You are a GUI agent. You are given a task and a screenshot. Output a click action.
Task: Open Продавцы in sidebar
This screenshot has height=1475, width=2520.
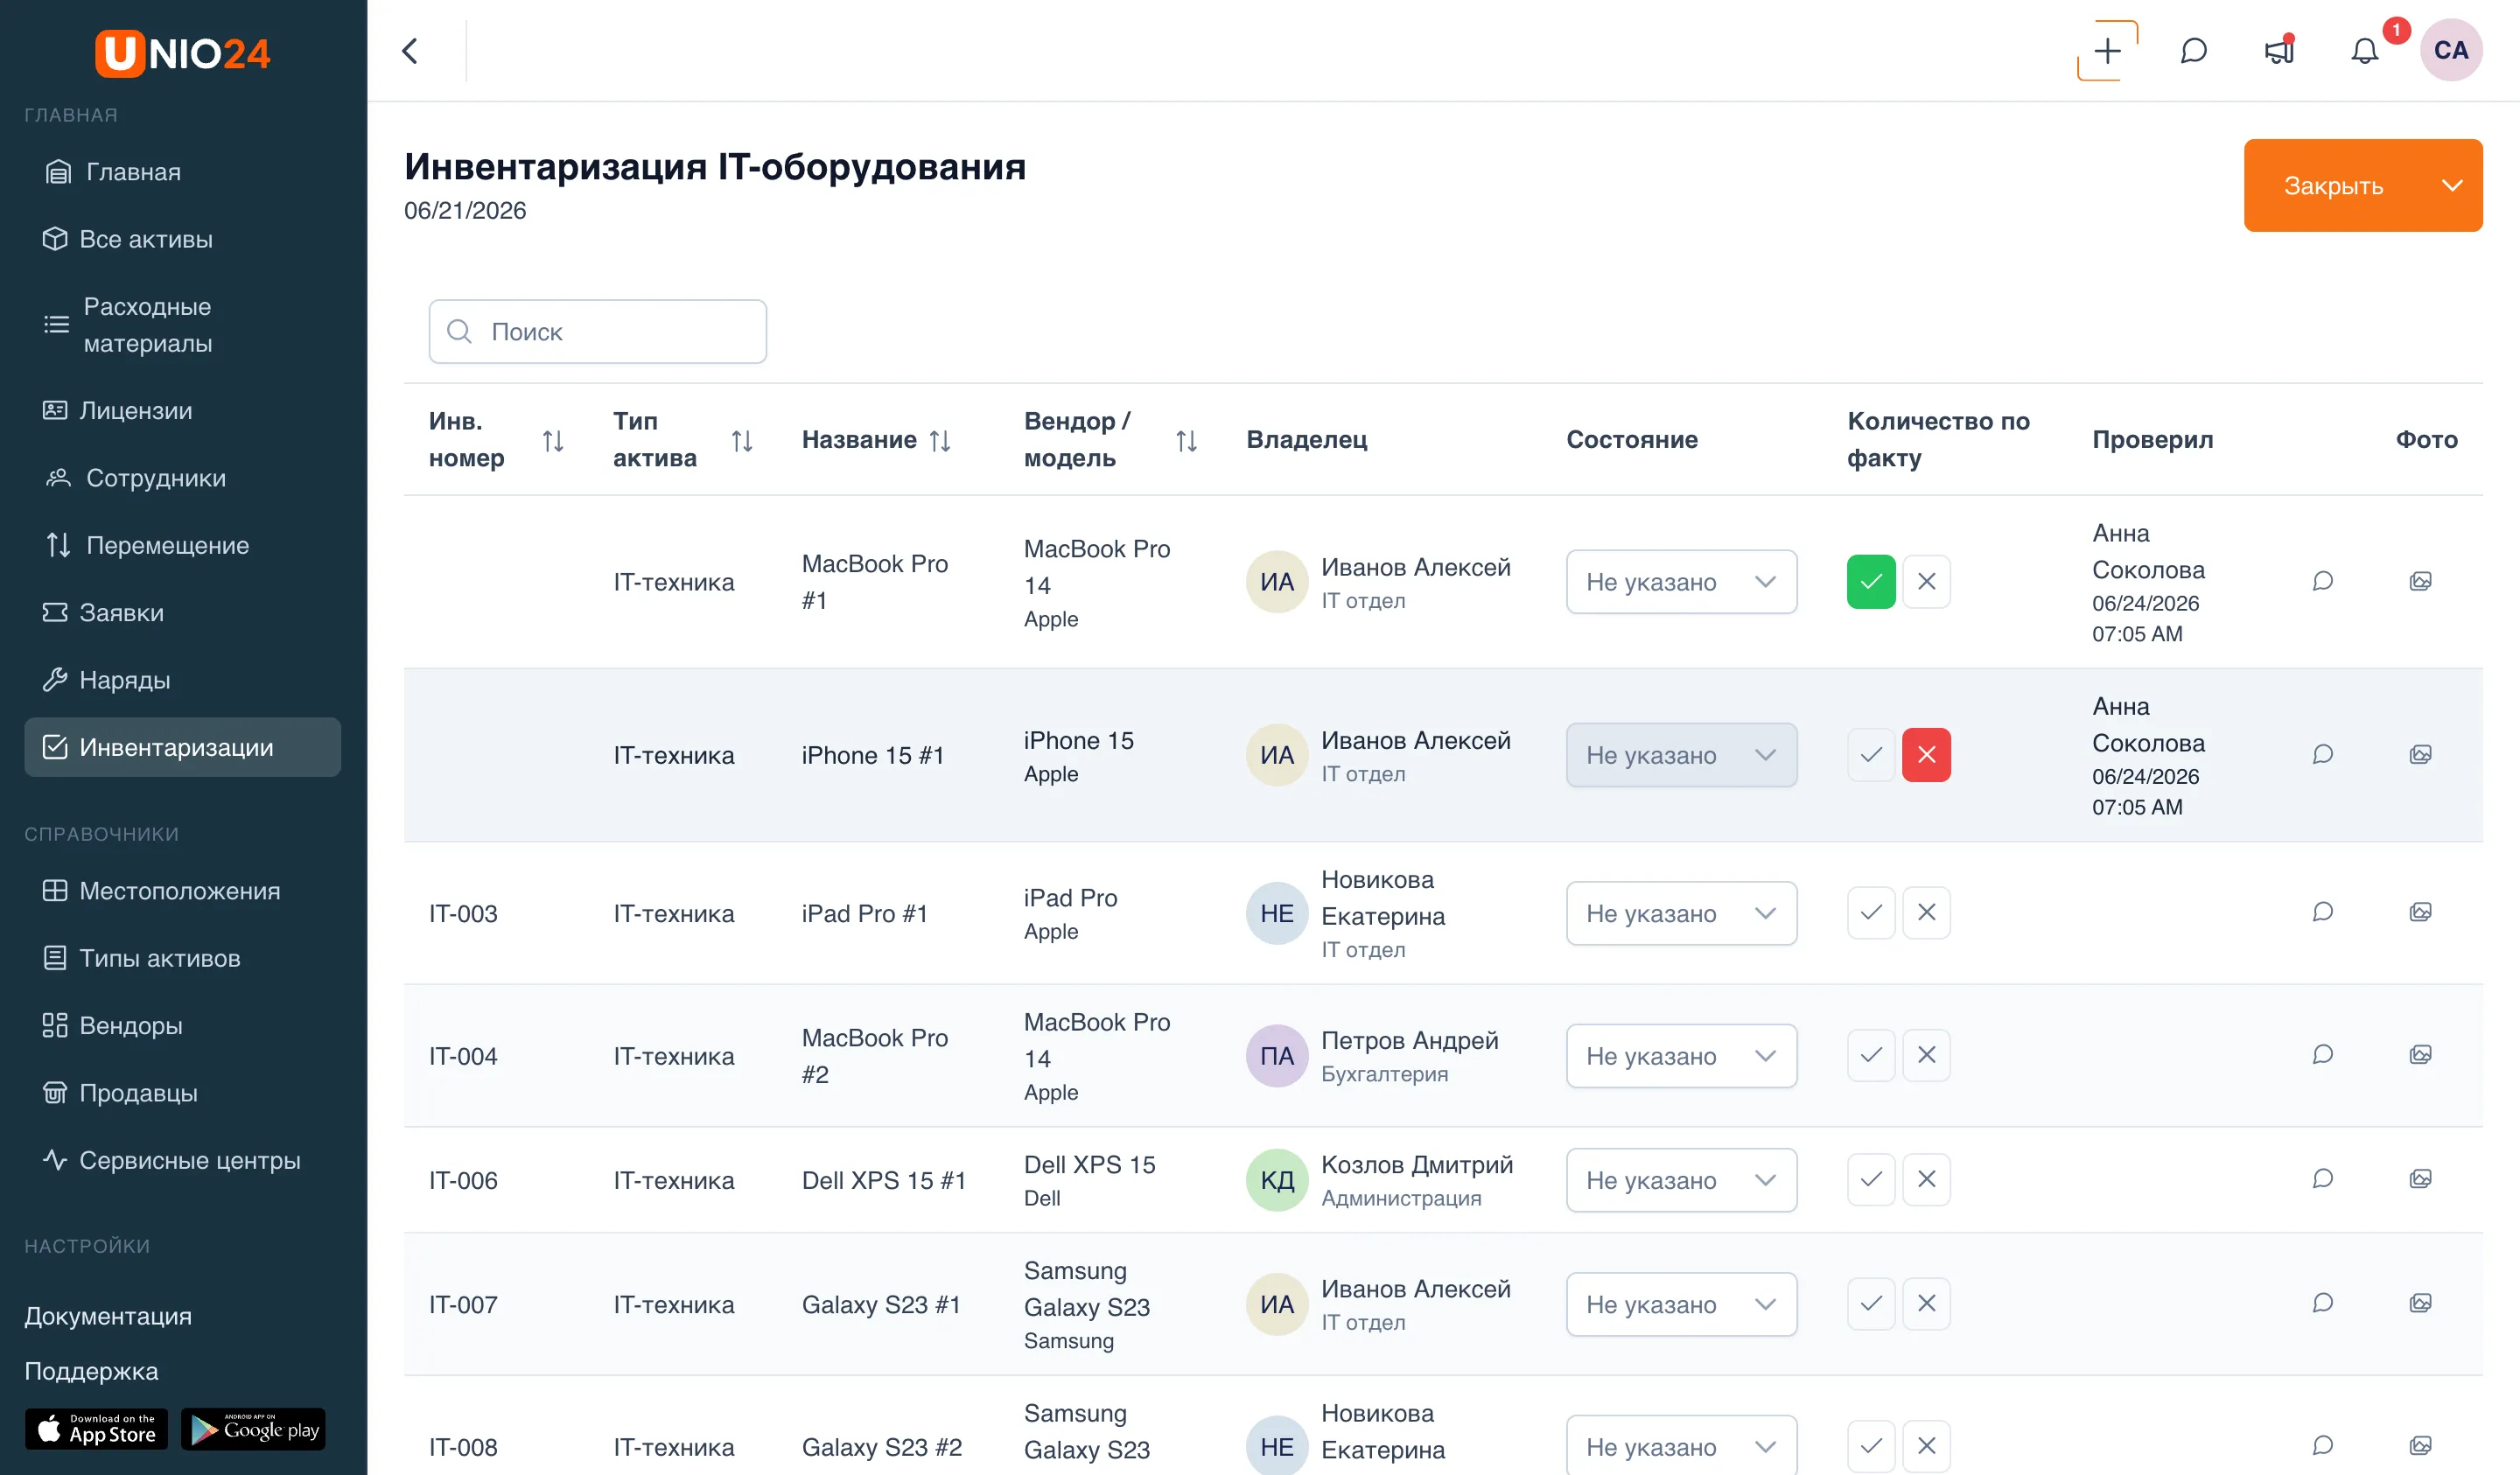(x=182, y=1092)
